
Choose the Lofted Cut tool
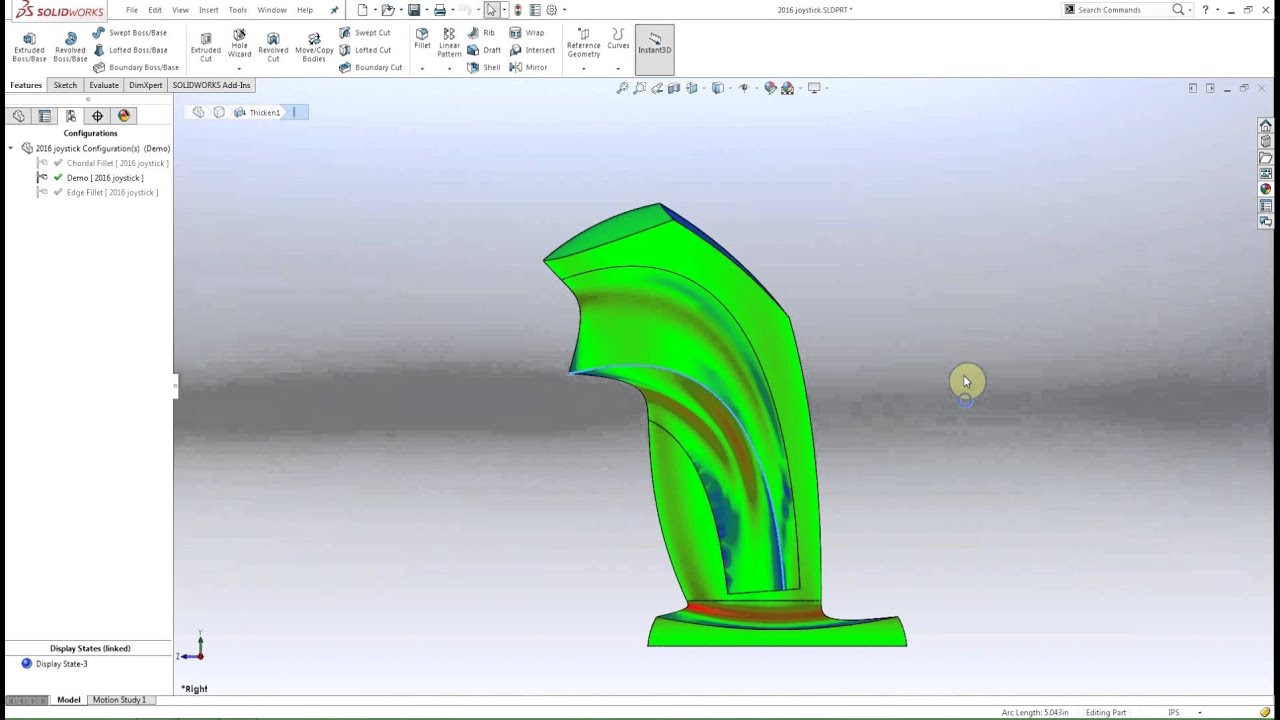click(365, 50)
